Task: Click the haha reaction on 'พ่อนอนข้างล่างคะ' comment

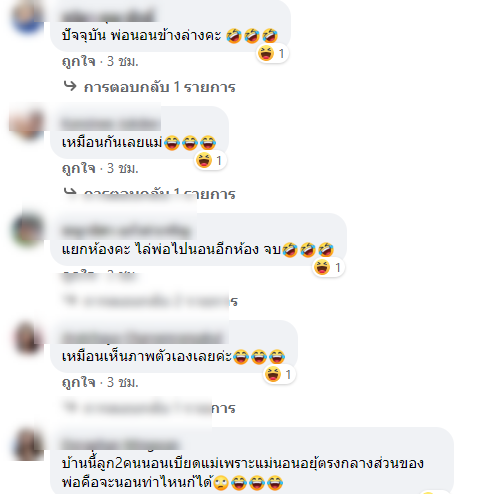Action: click(x=266, y=53)
